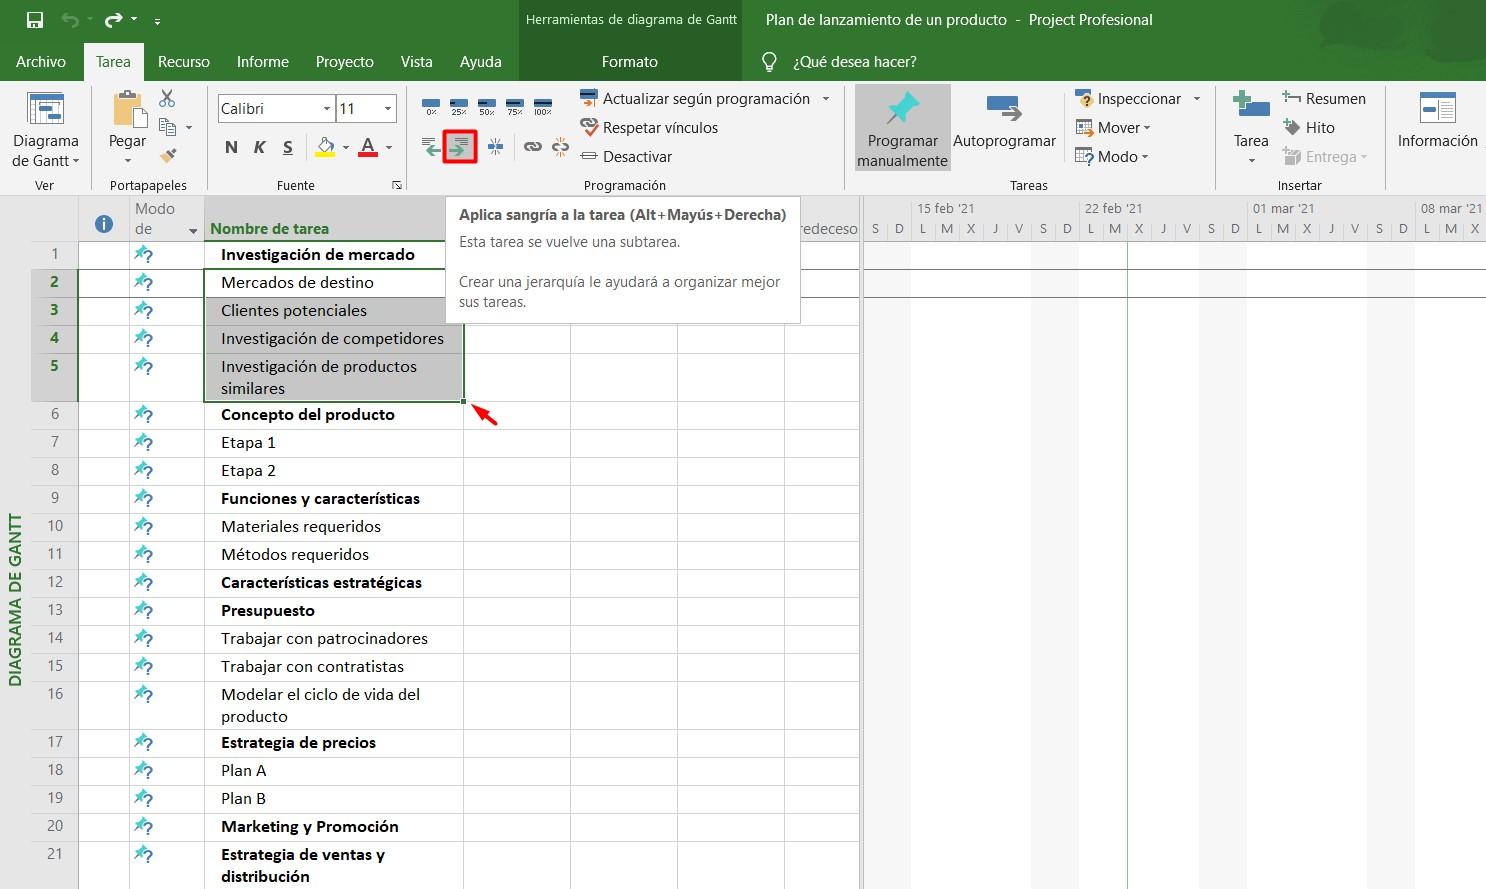Viewport: 1486px width, 889px height.
Task: Mark task 25% complete
Action: click(x=459, y=107)
